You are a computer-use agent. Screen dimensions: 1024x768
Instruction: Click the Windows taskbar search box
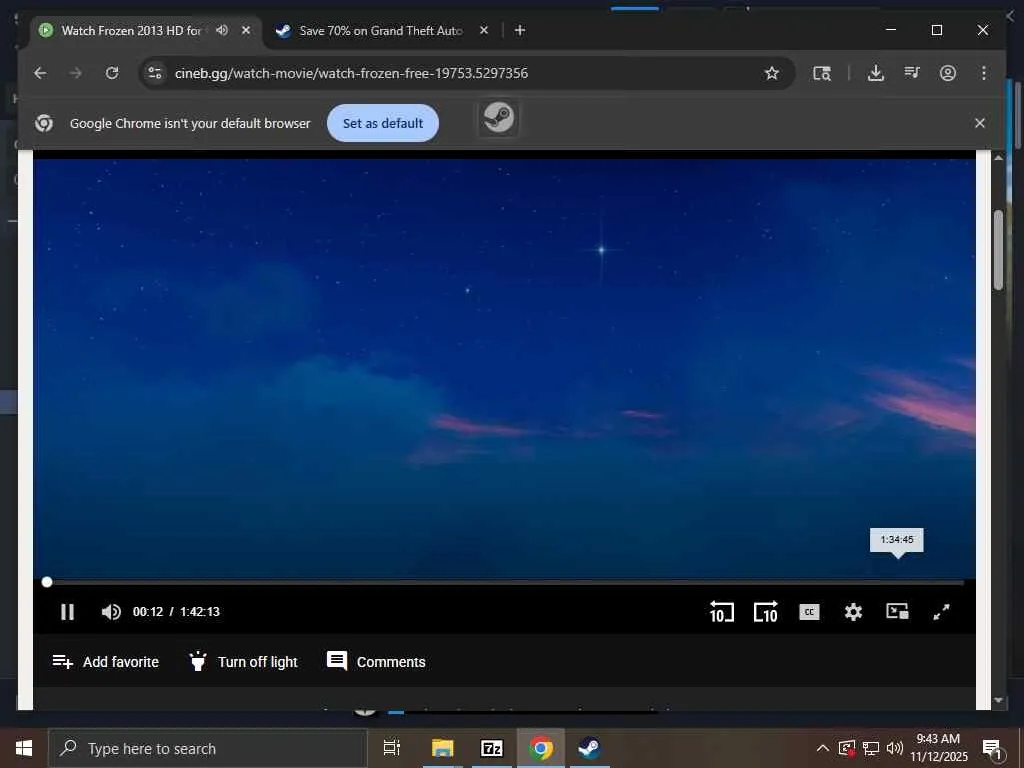tap(208, 748)
